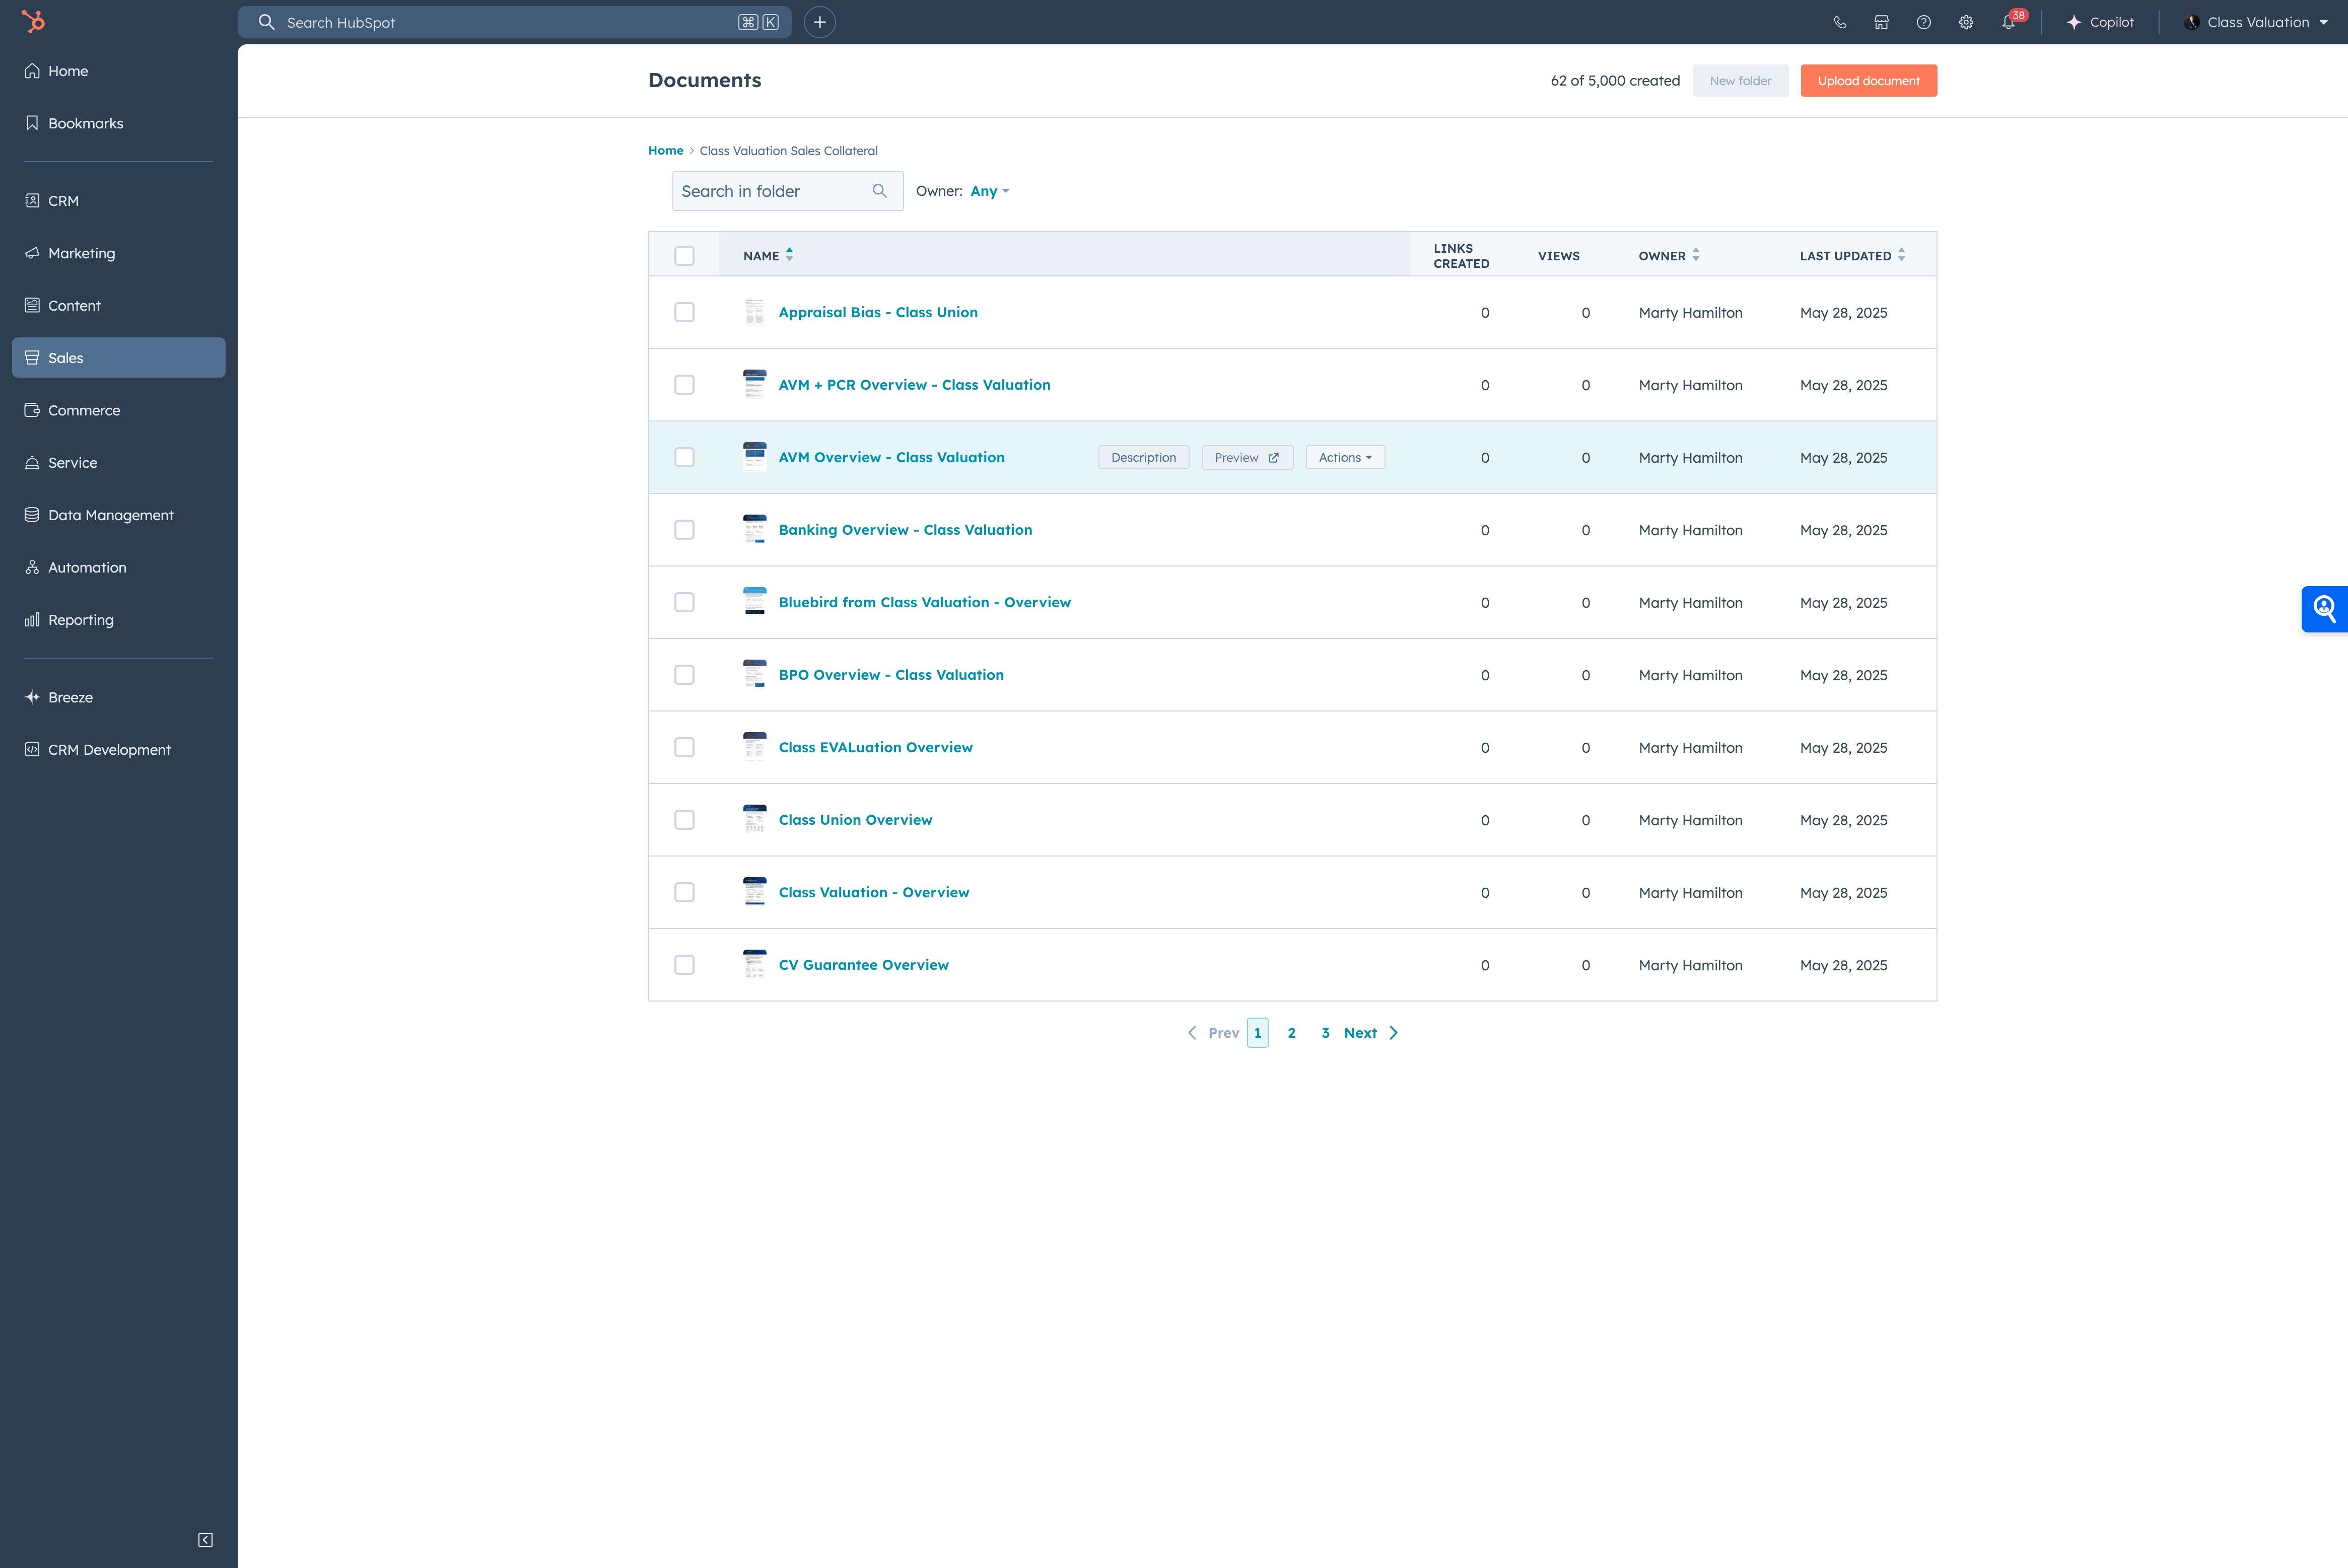This screenshot has width=2348, height=1568.
Task: Open the Owner Any filter dropdown
Action: click(x=989, y=191)
